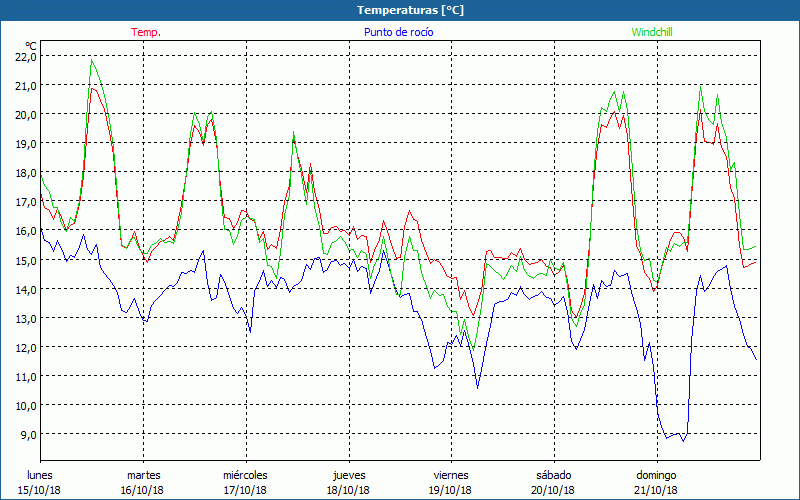Click the lunes day label
The height and width of the screenshot is (500, 800).
(x=40, y=475)
